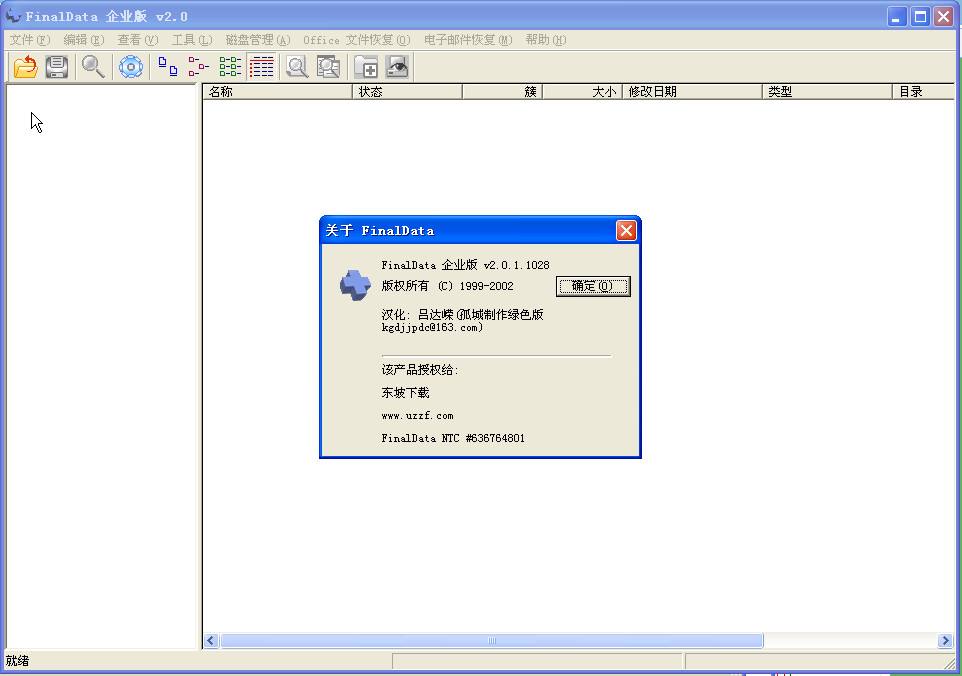Viewport: 962px width, 676px height.
Task: Open the 磁盘管理 menu
Action: point(257,40)
